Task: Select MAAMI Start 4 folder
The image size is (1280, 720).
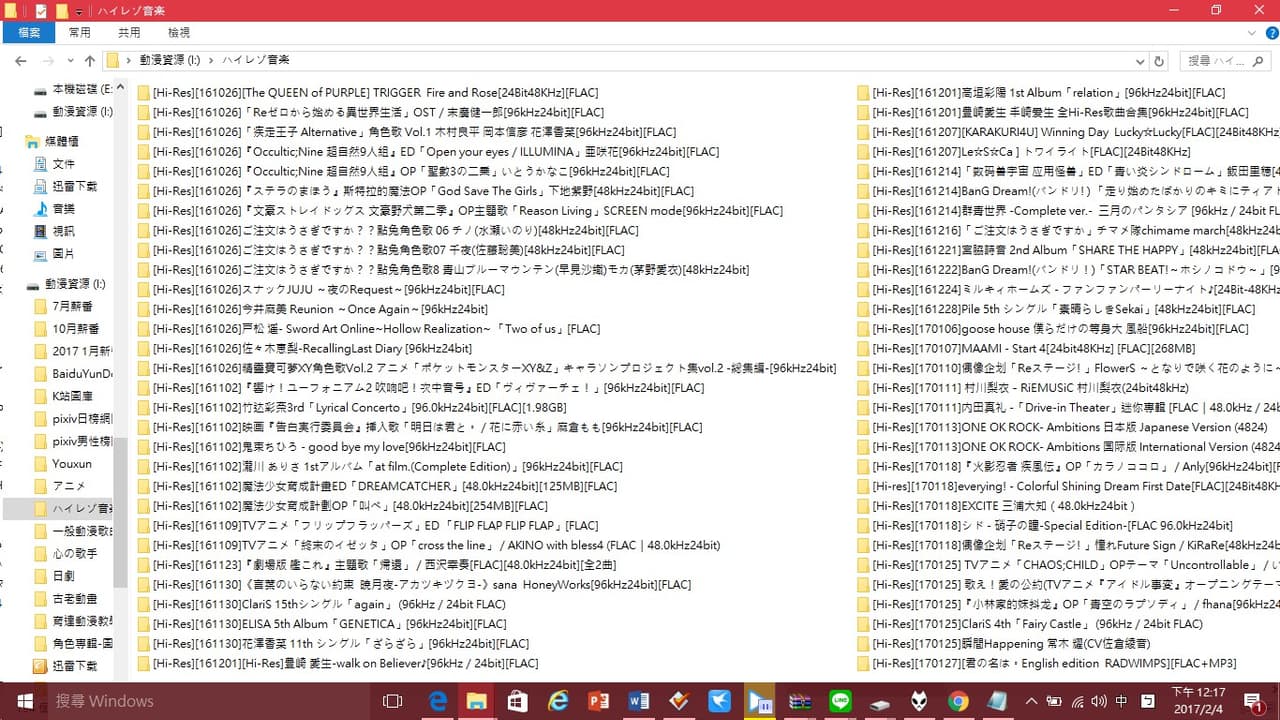Action: tap(1026, 349)
